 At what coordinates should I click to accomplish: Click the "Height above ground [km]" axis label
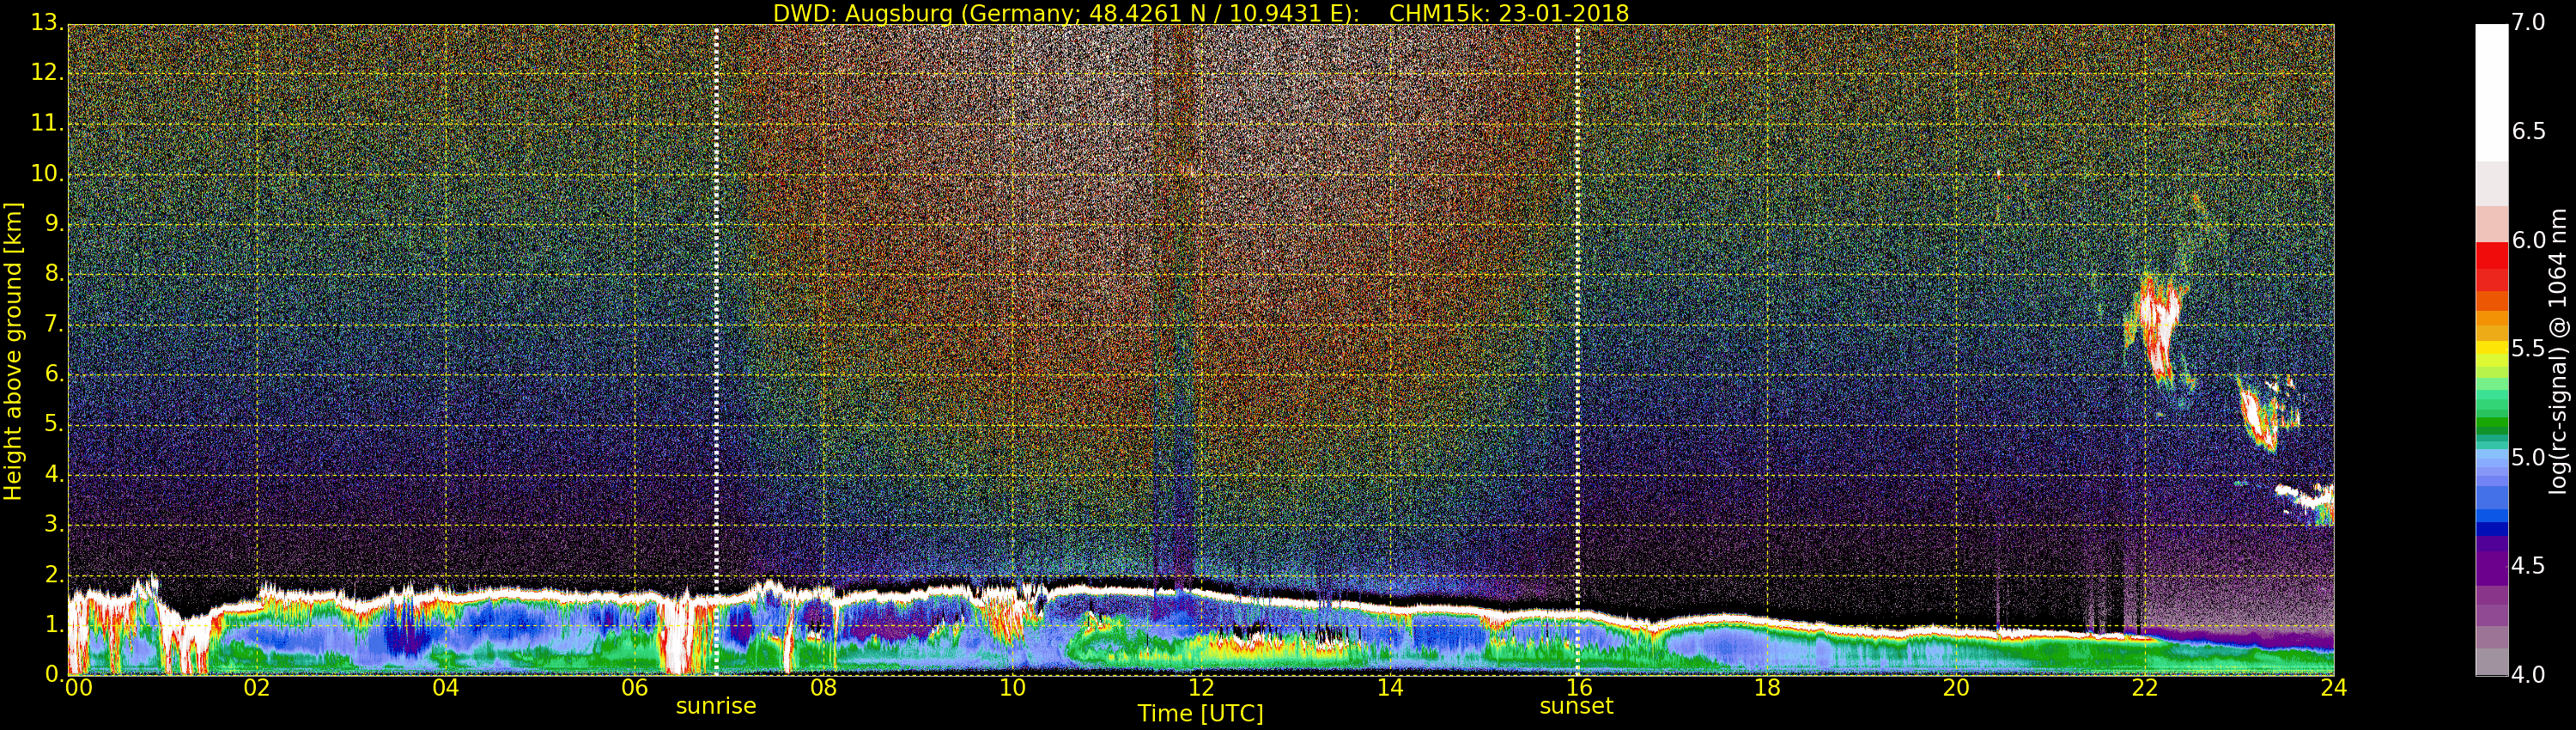pos(13,352)
